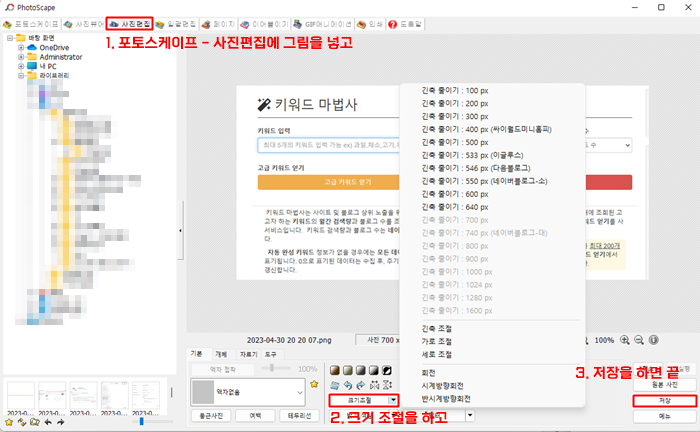
Task: Click the redo arrow icon
Action: [x=361, y=385]
